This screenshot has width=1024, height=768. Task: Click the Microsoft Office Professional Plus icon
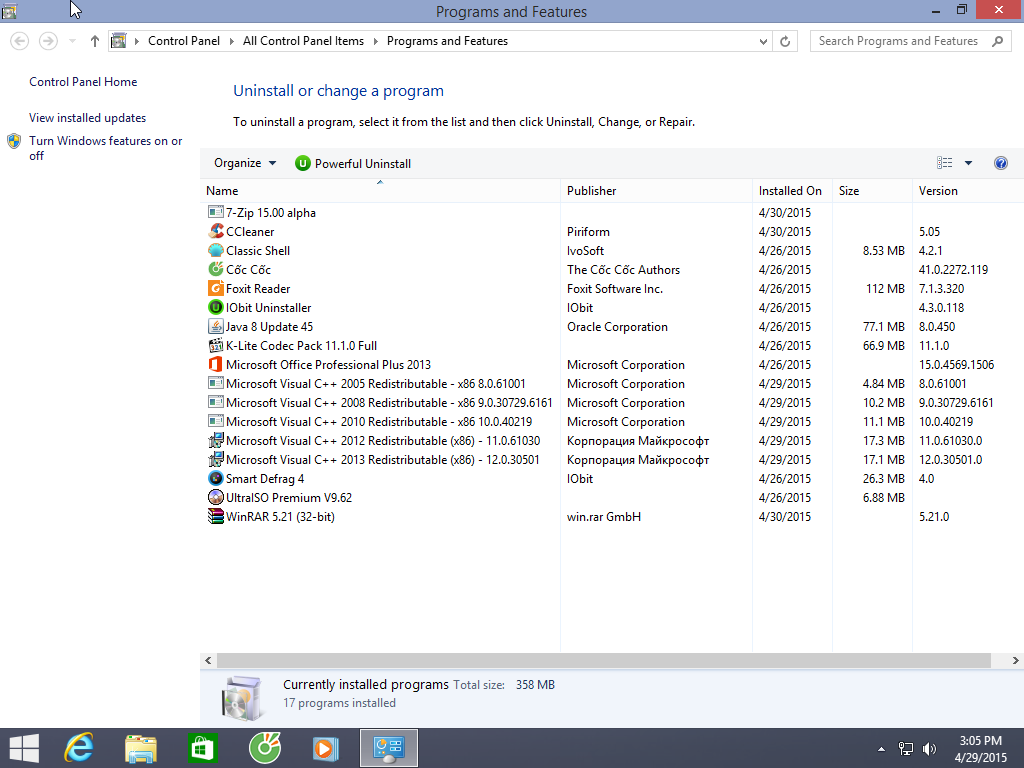[x=215, y=365]
